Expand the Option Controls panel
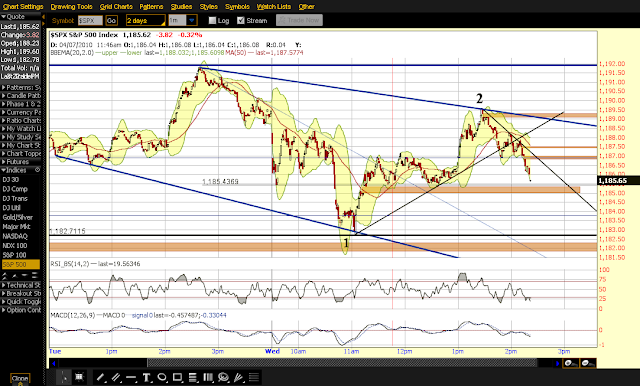The width and height of the screenshot is (640, 386). tap(20, 310)
